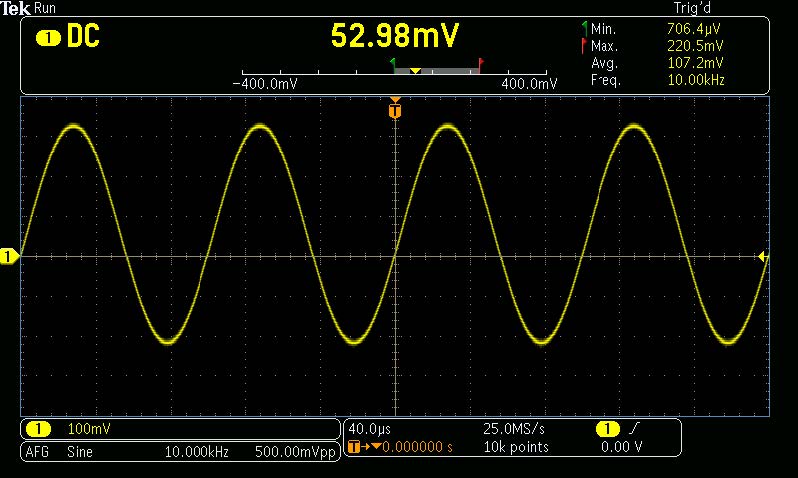Screen dimensions: 798x478
Task: Open the 100mV vertical scale setting
Action: pos(85,429)
